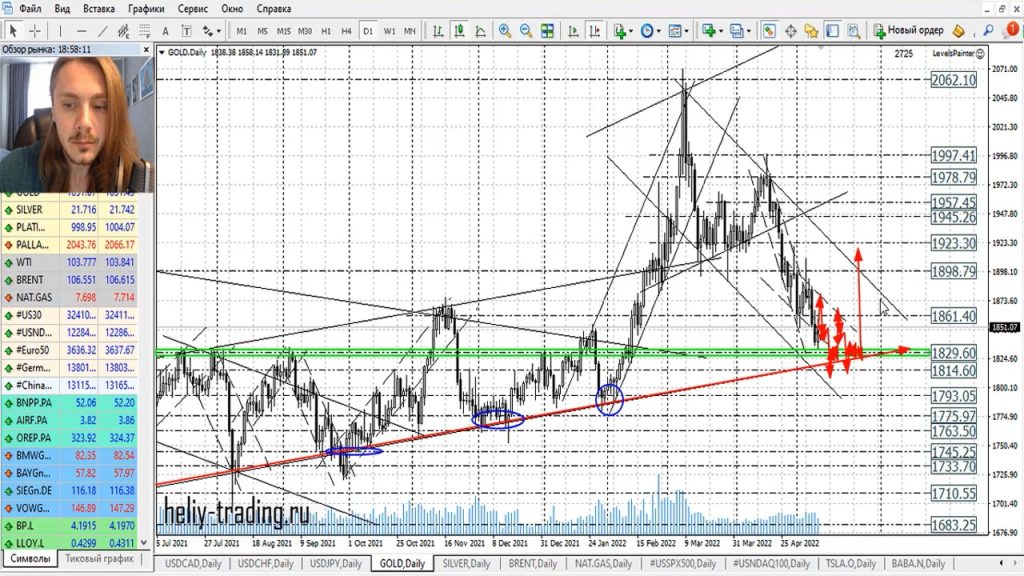Tile chart windows with the grid icon
The image size is (1024, 576).
pos(547,31)
